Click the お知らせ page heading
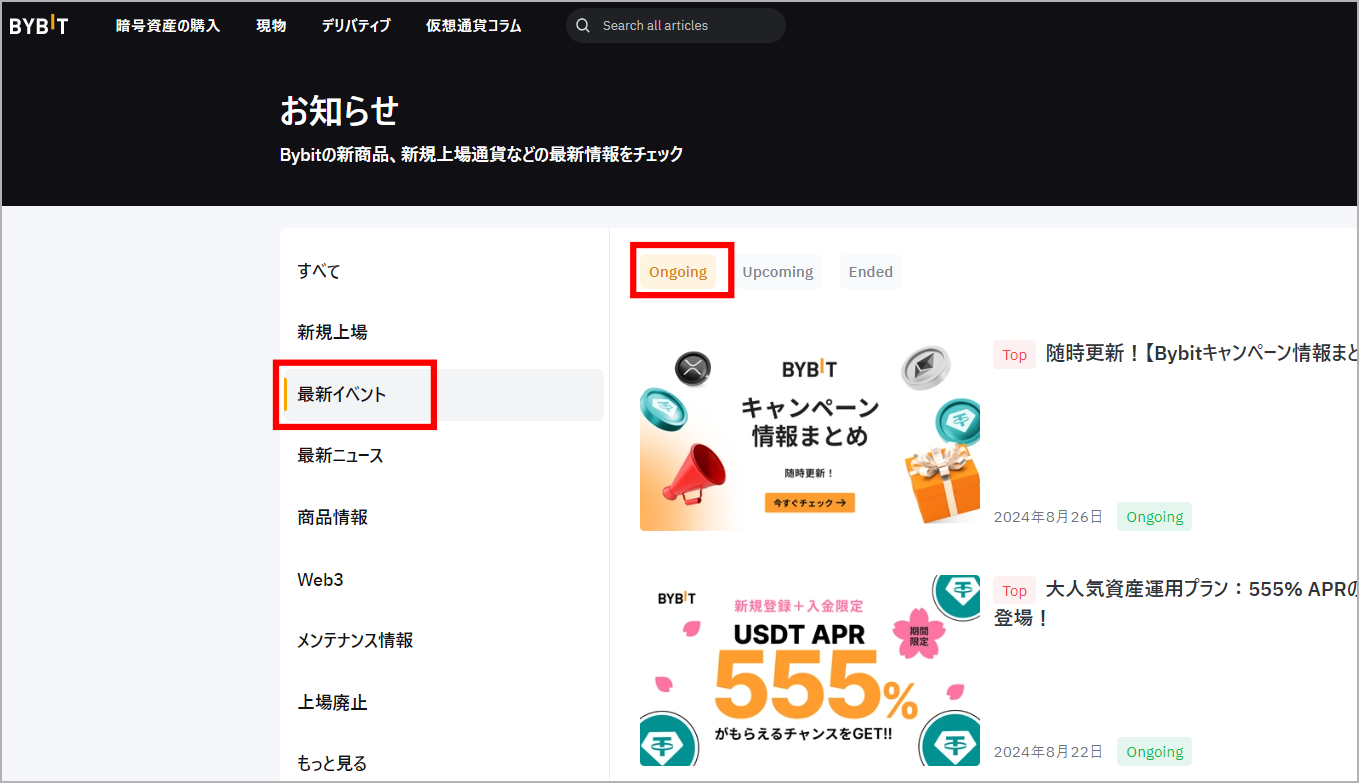 (x=339, y=111)
